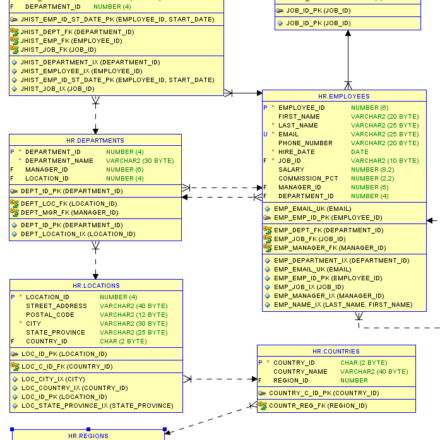Click the JHIST_DEPT_FK foreign key icon
The width and height of the screenshot is (440, 440).
tap(14, 32)
